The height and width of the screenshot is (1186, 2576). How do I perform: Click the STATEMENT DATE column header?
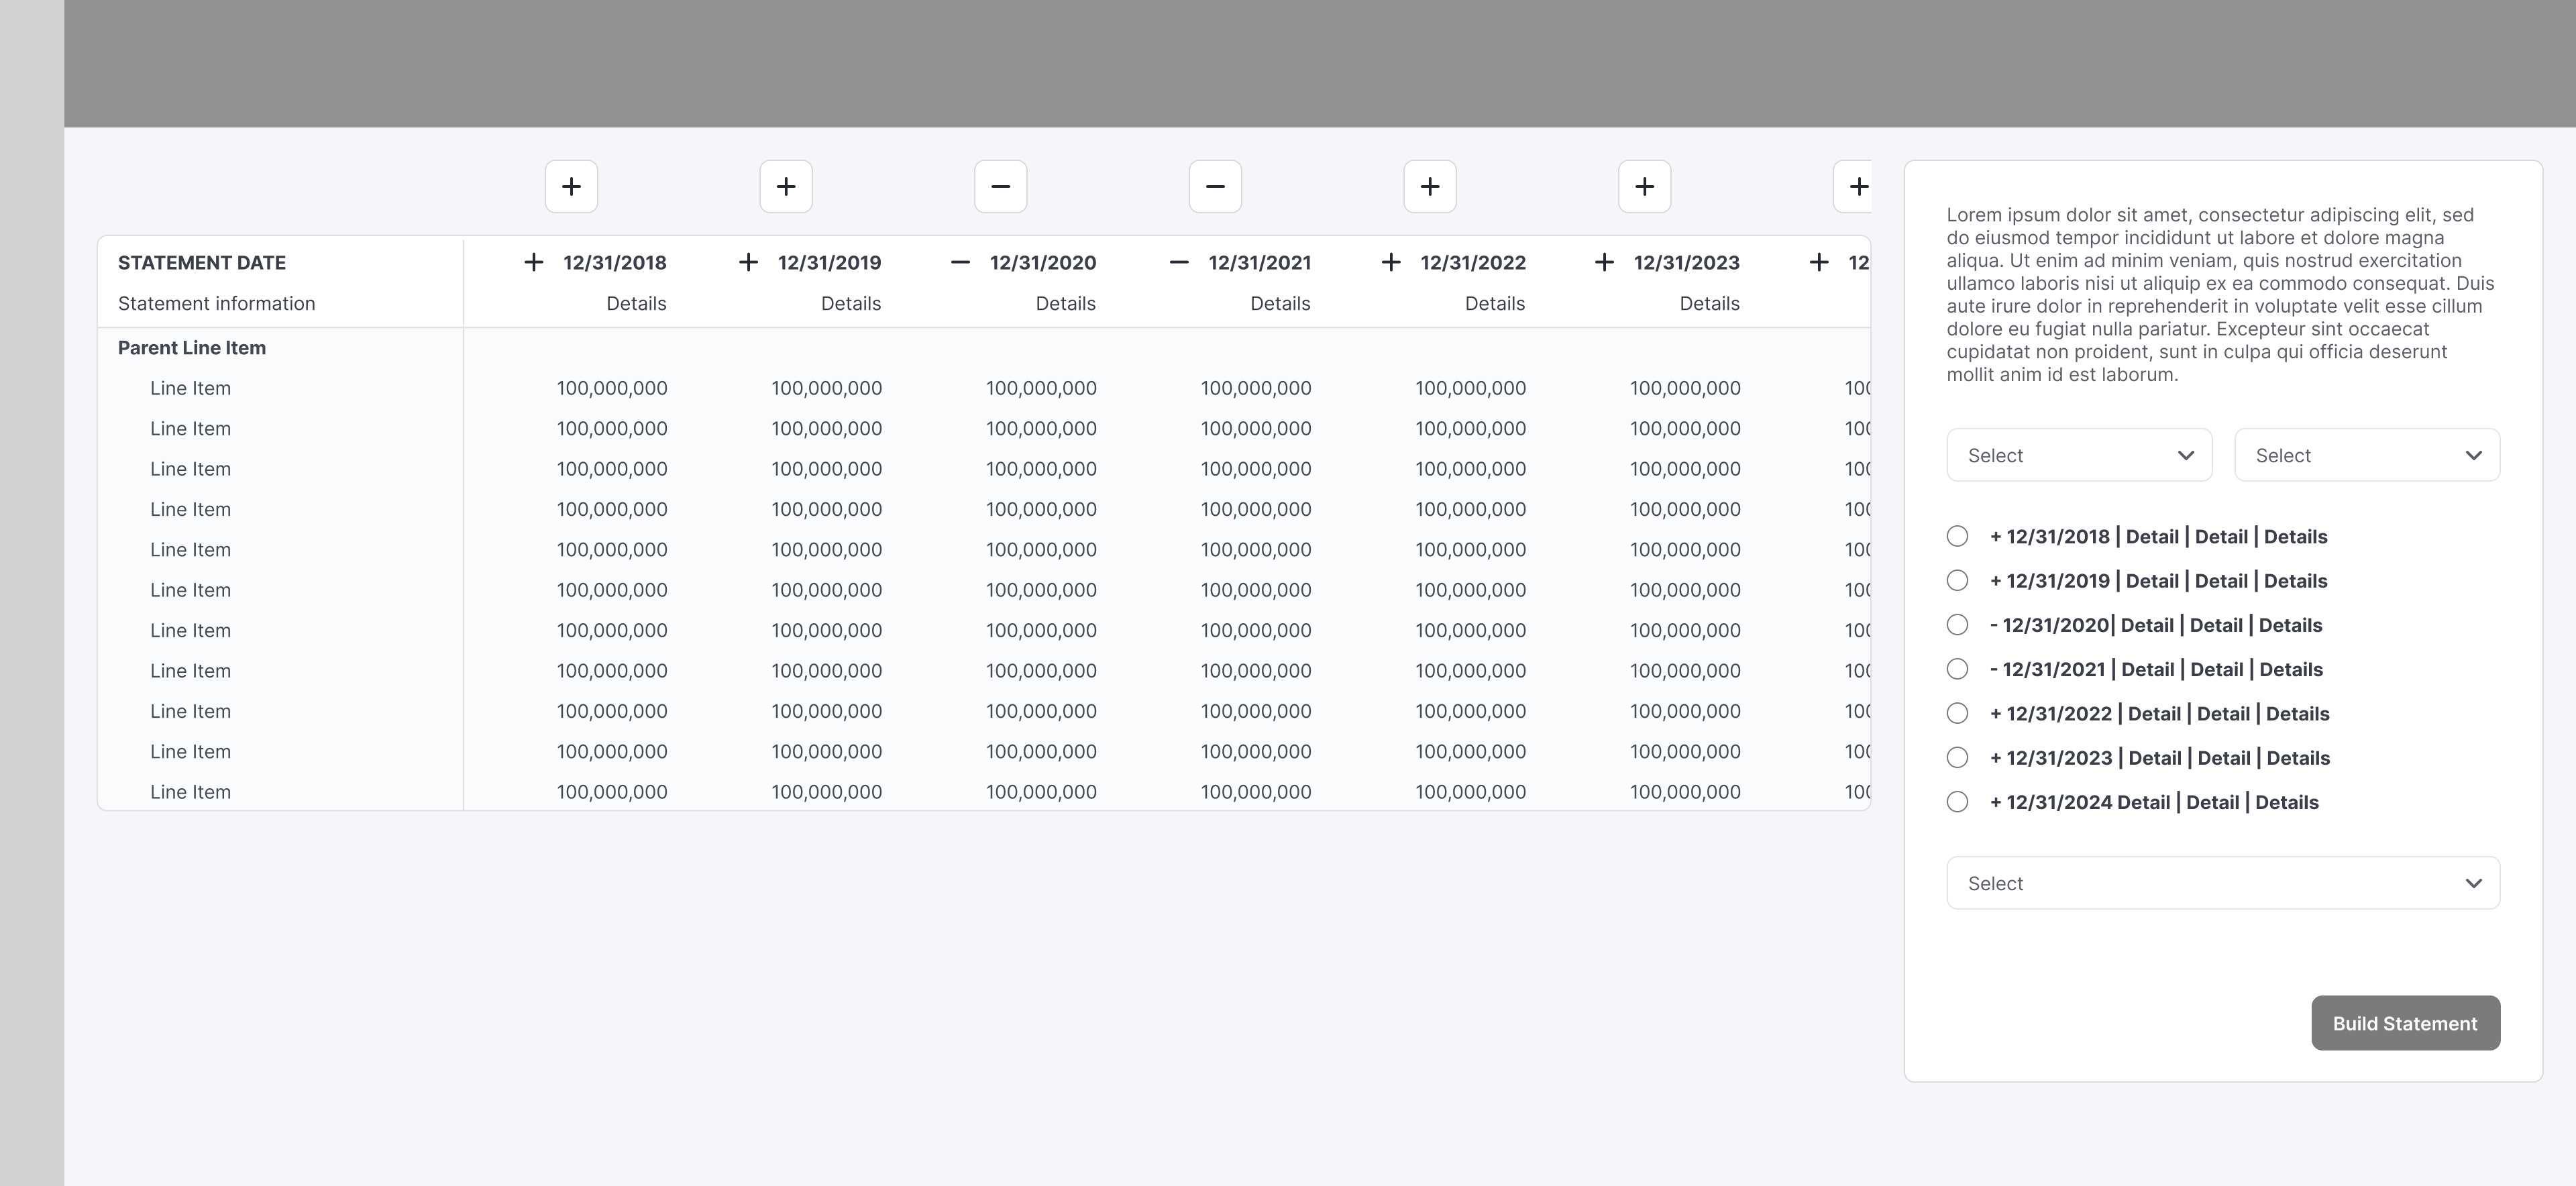tap(202, 262)
